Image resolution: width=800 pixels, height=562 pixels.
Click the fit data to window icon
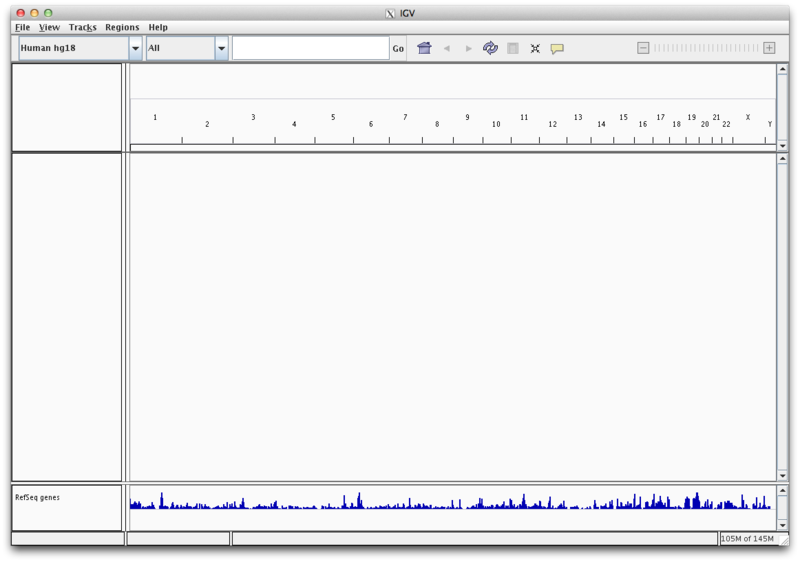[535, 48]
